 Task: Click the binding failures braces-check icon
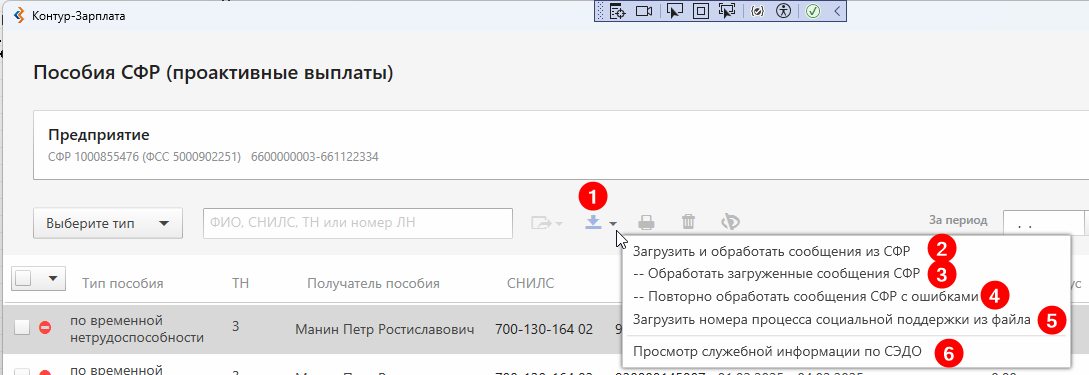[758, 11]
